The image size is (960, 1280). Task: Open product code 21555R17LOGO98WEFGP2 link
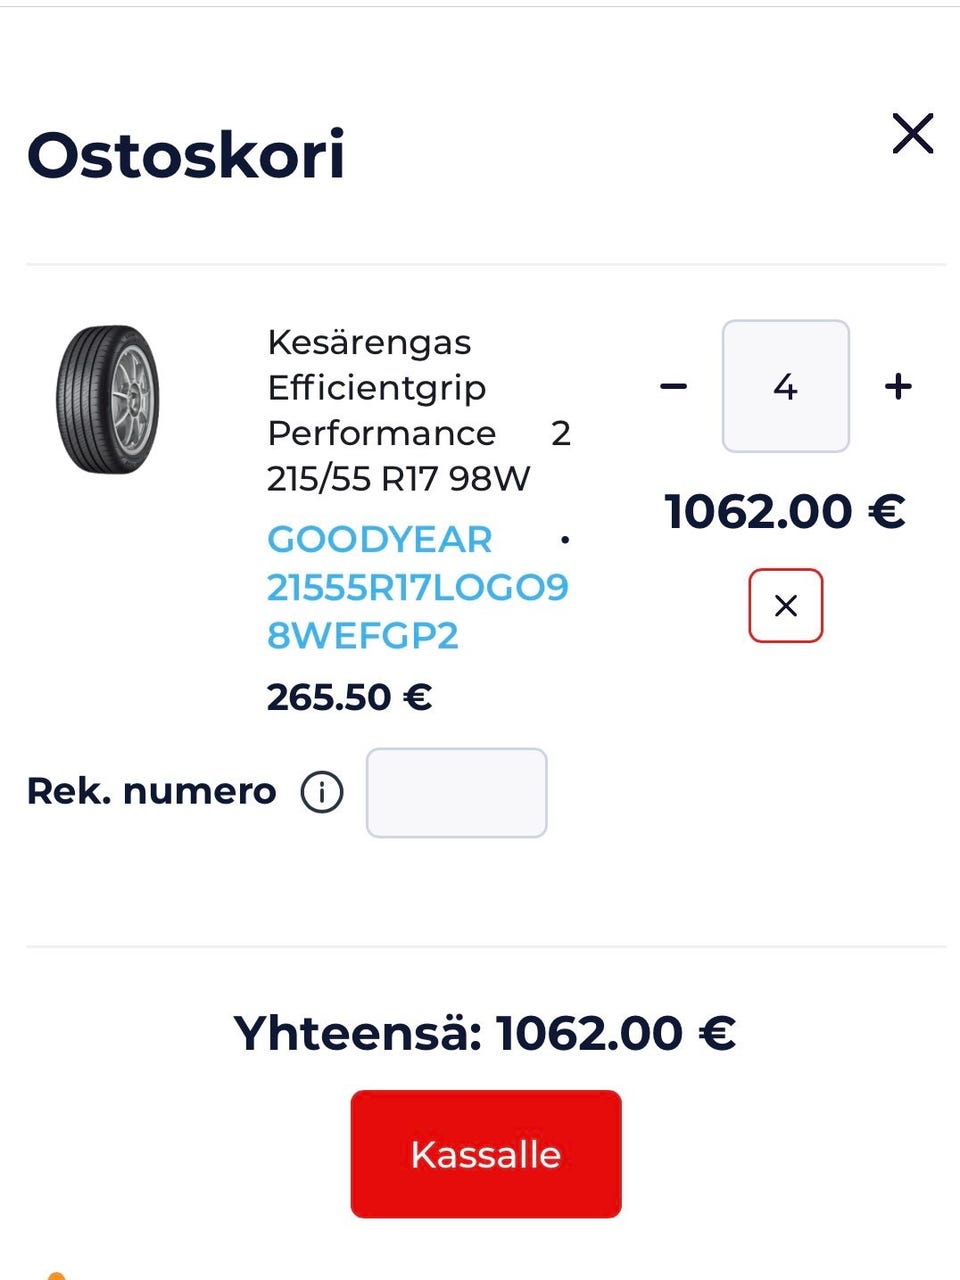click(x=416, y=610)
